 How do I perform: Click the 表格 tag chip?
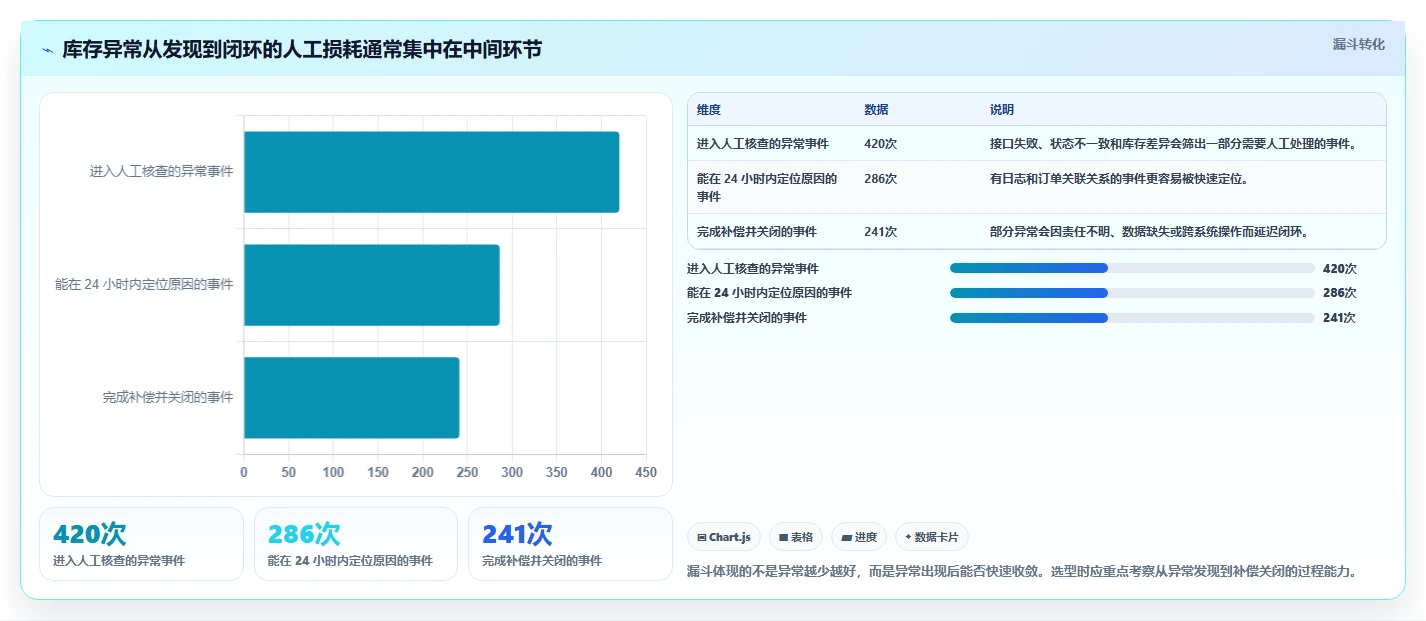(796, 537)
